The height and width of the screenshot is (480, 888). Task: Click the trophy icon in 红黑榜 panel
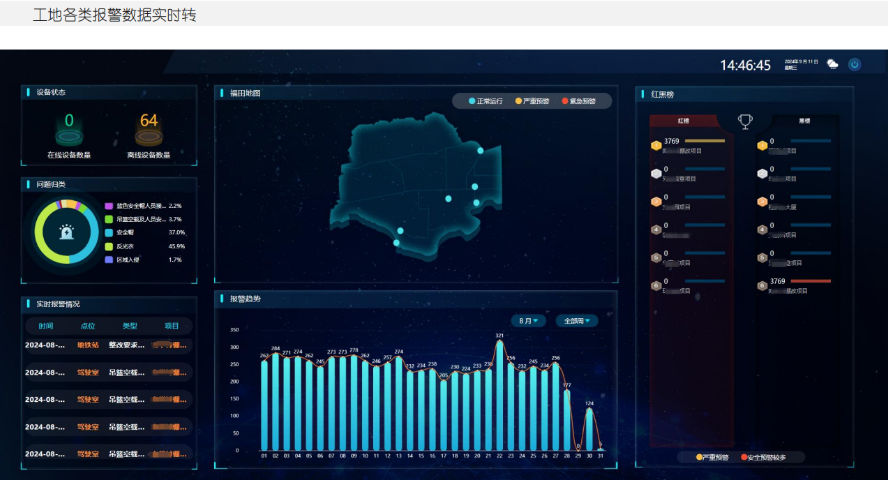tap(745, 122)
